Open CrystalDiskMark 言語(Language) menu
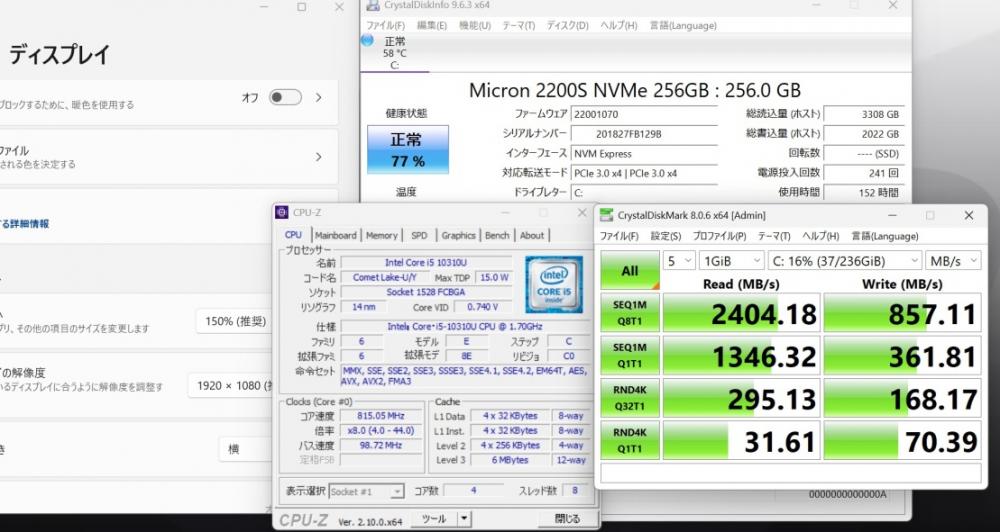This screenshot has height=532, width=1000. [885, 236]
